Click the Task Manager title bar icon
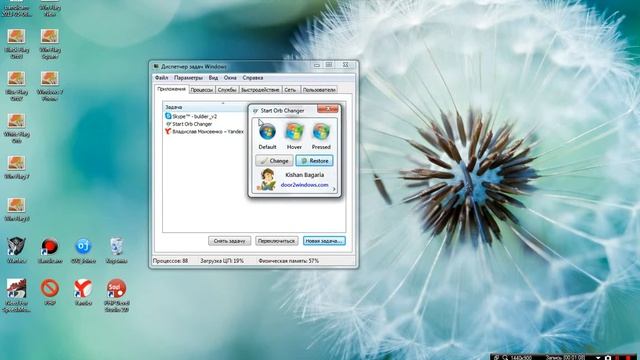Image resolution: width=640 pixels, height=360 pixels. pyautogui.click(x=156, y=67)
